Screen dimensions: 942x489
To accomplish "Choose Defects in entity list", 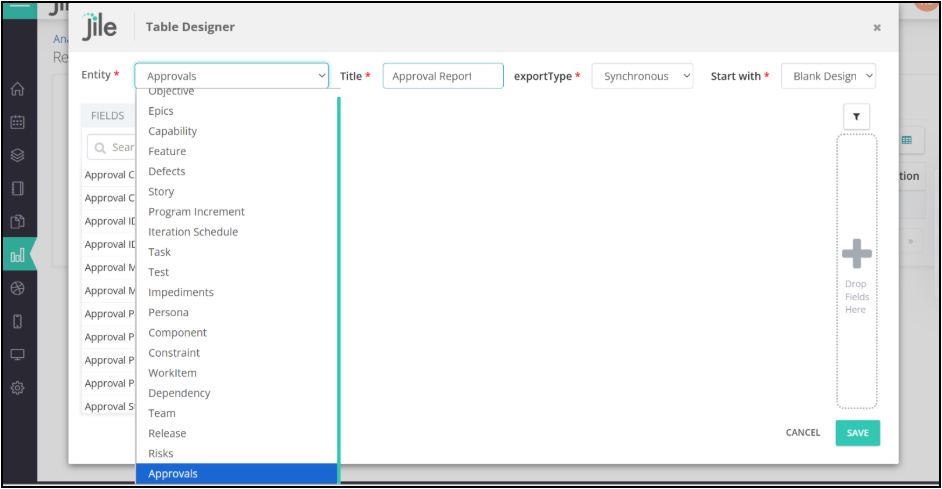I will [x=236, y=171].
